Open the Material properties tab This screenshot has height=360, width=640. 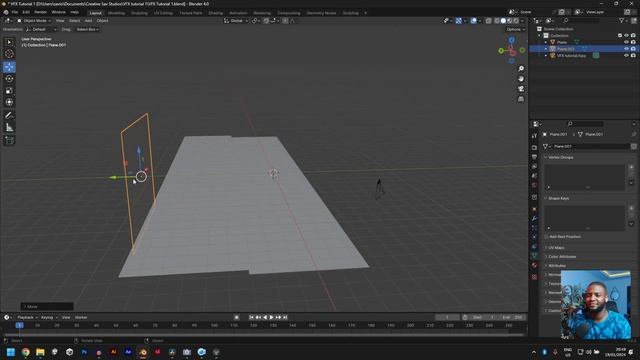click(534, 265)
